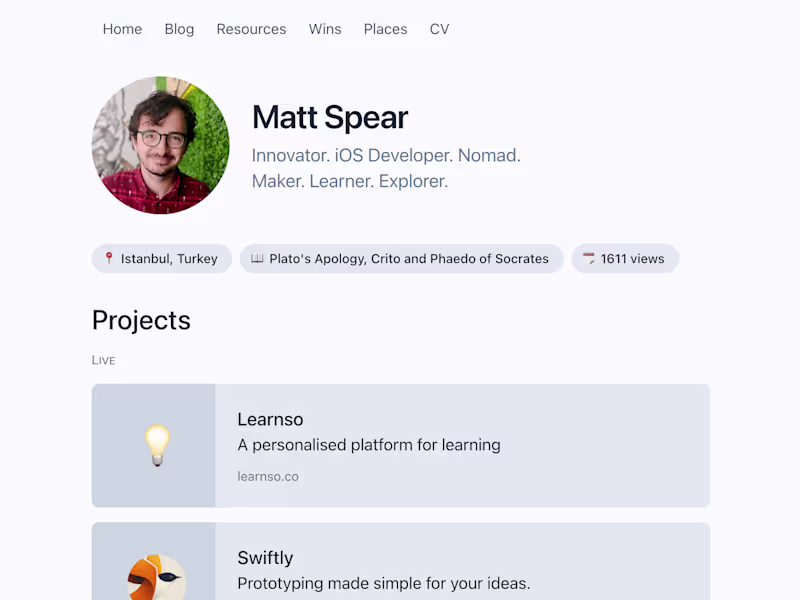Click the Projects section heading
The height and width of the screenshot is (600, 800).
(x=141, y=320)
